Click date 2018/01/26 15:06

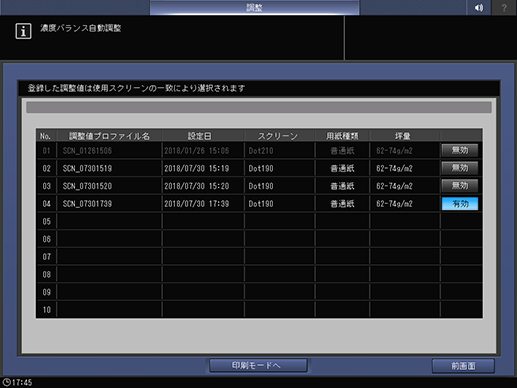point(197,151)
